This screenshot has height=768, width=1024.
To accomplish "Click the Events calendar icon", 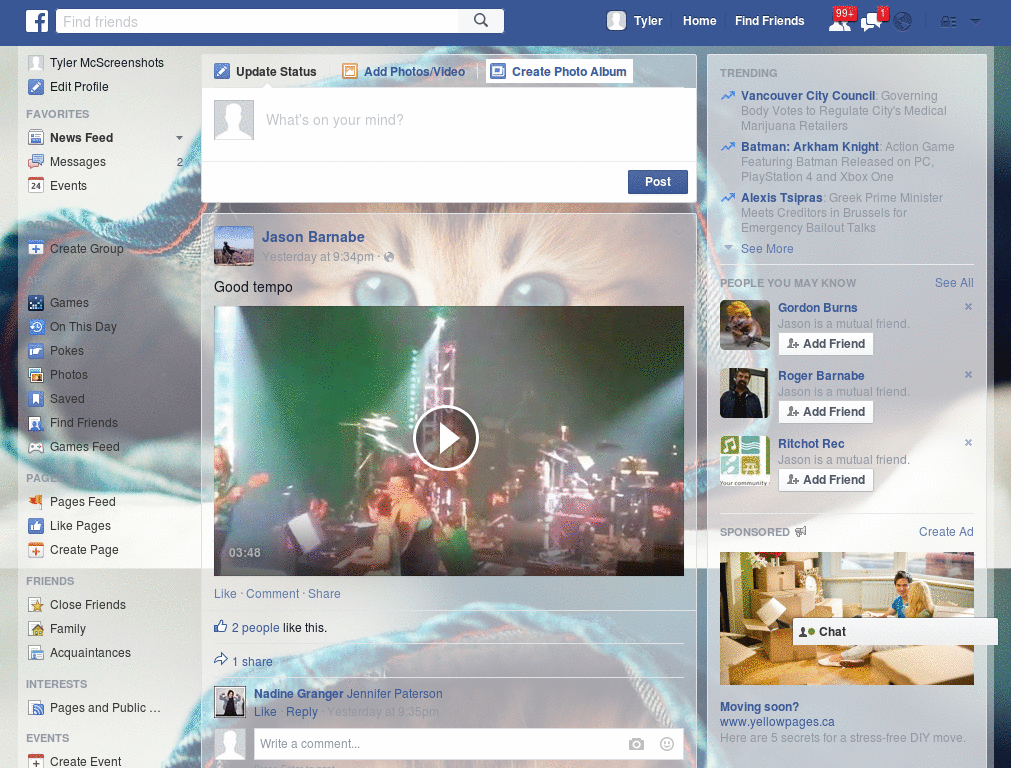I will pyautogui.click(x=36, y=185).
